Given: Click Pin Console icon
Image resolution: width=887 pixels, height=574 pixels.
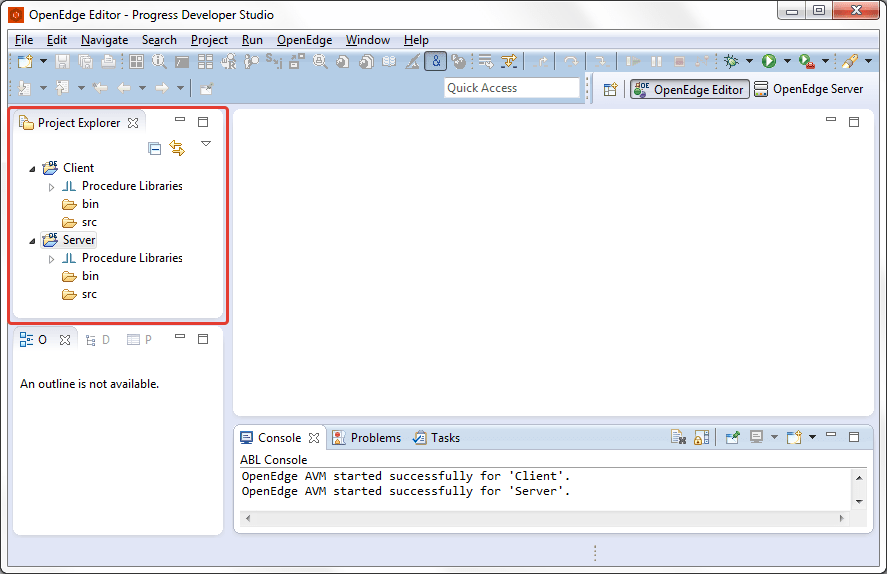Looking at the screenshot, I should point(733,437).
